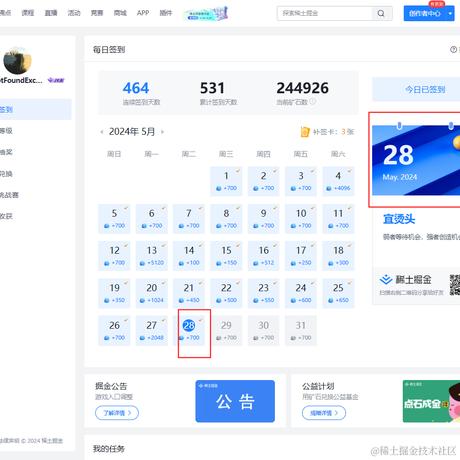
Task: Click the QR code in share card
Action: 455,285
